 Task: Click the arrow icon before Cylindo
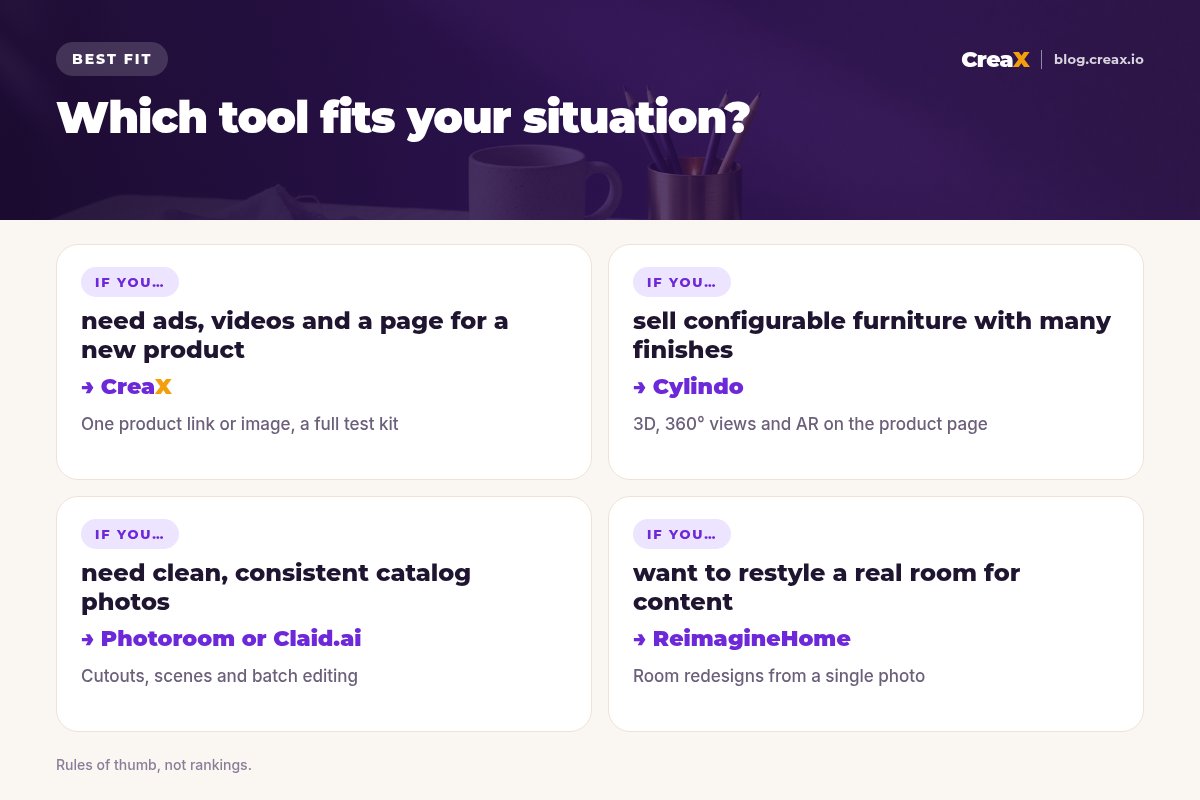pyautogui.click(x=640, y=387)
